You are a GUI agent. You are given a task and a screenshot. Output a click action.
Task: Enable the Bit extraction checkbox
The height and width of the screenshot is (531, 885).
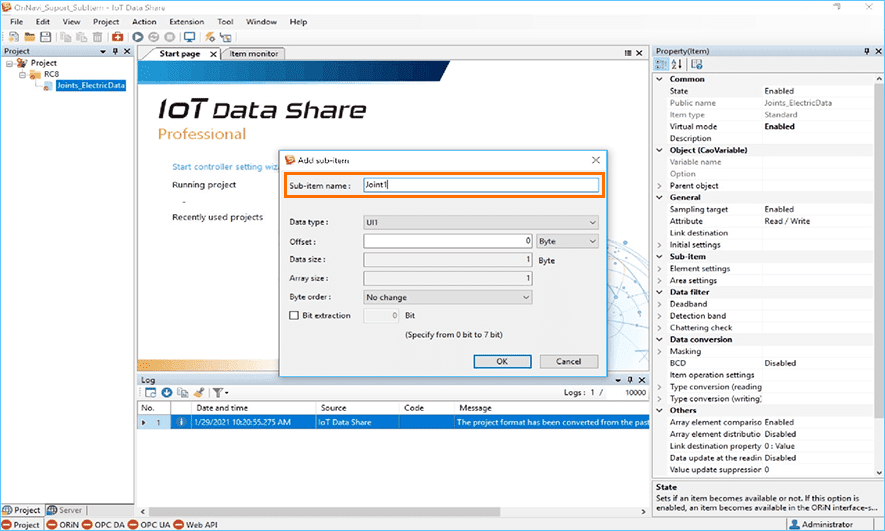294,315
